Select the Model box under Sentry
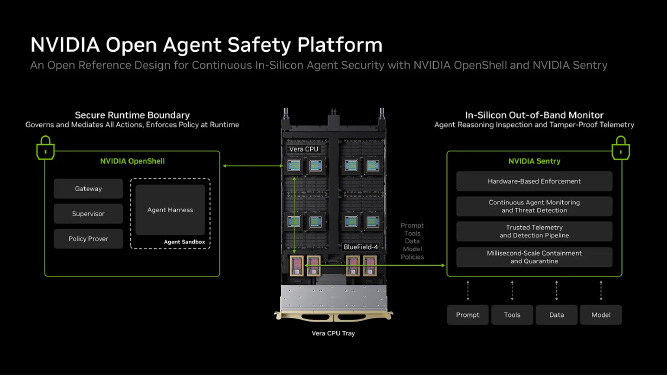The image size is (667, 375). pyautogui.click(x=601, y=315)
